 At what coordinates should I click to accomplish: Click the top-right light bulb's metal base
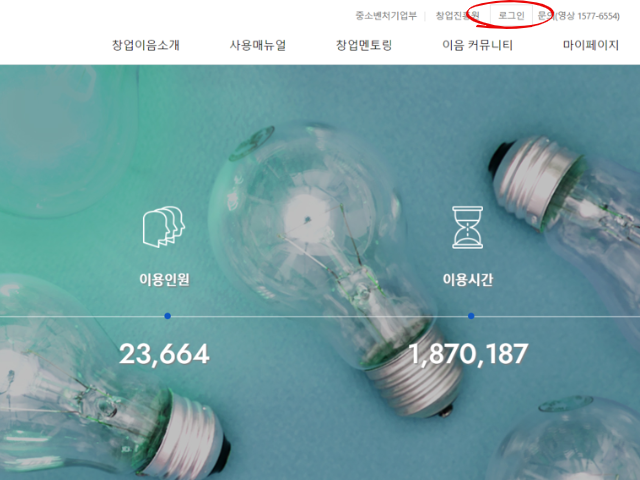533,182
